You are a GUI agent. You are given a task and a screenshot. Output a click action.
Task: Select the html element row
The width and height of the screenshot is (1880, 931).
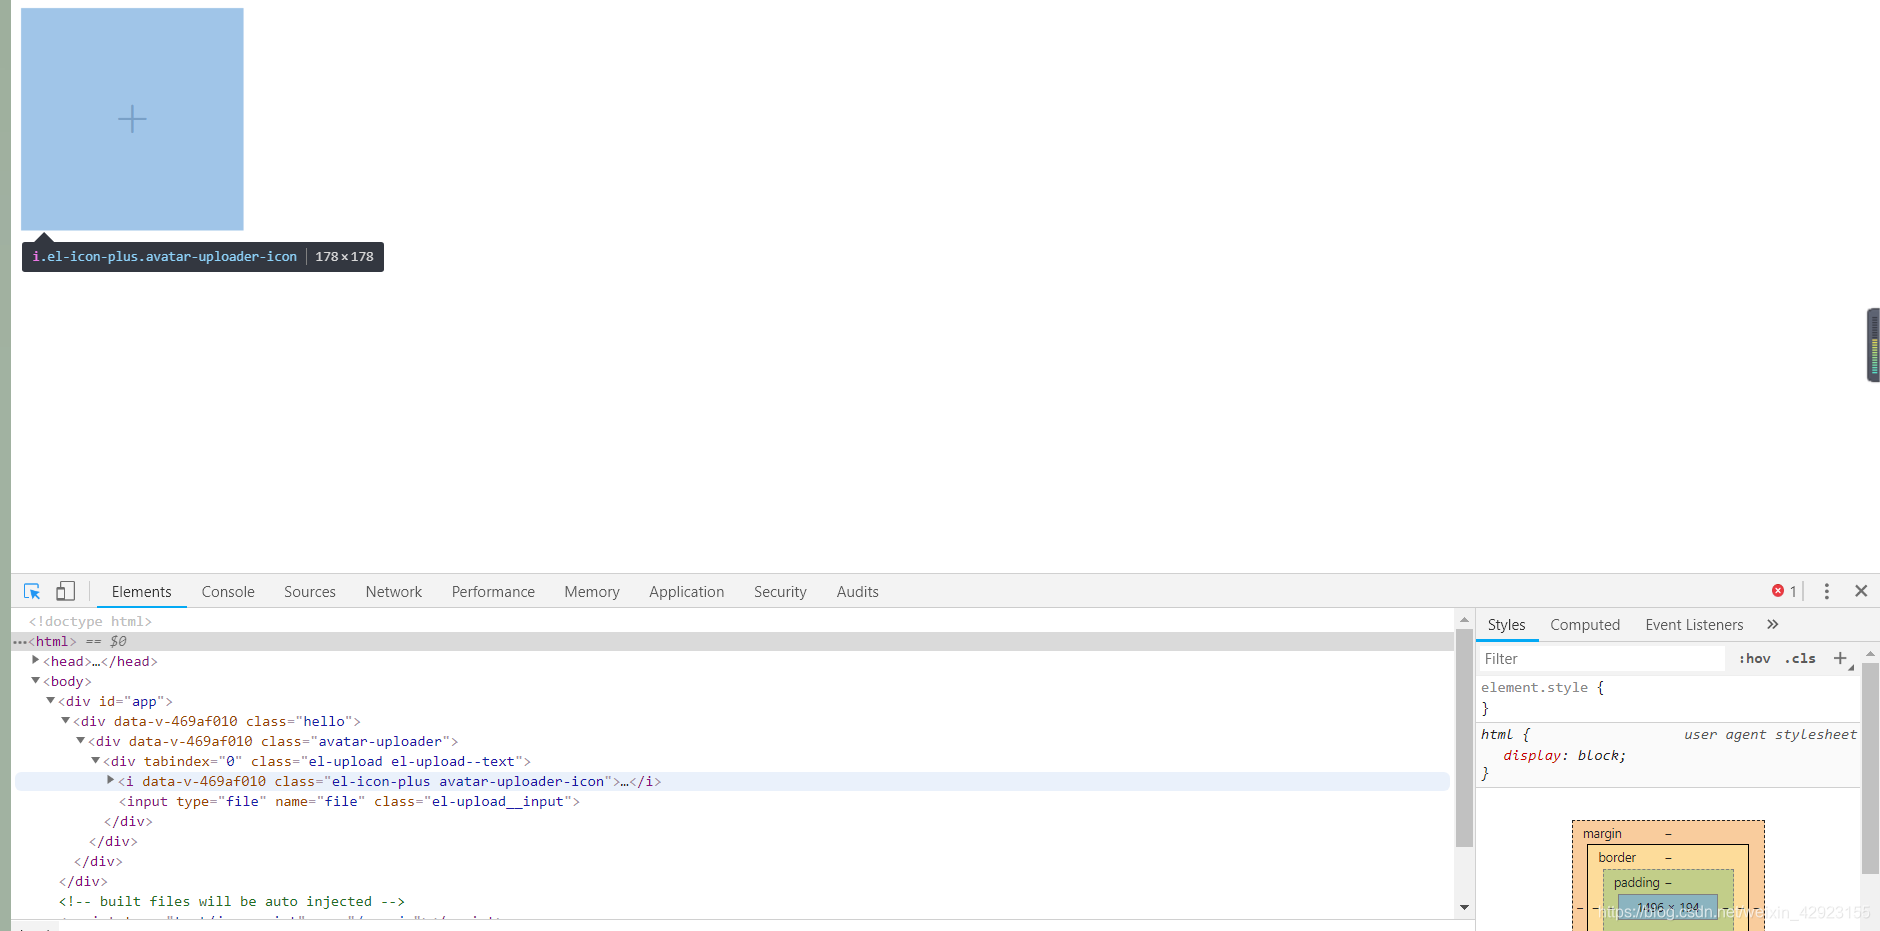tap(732, 642)
